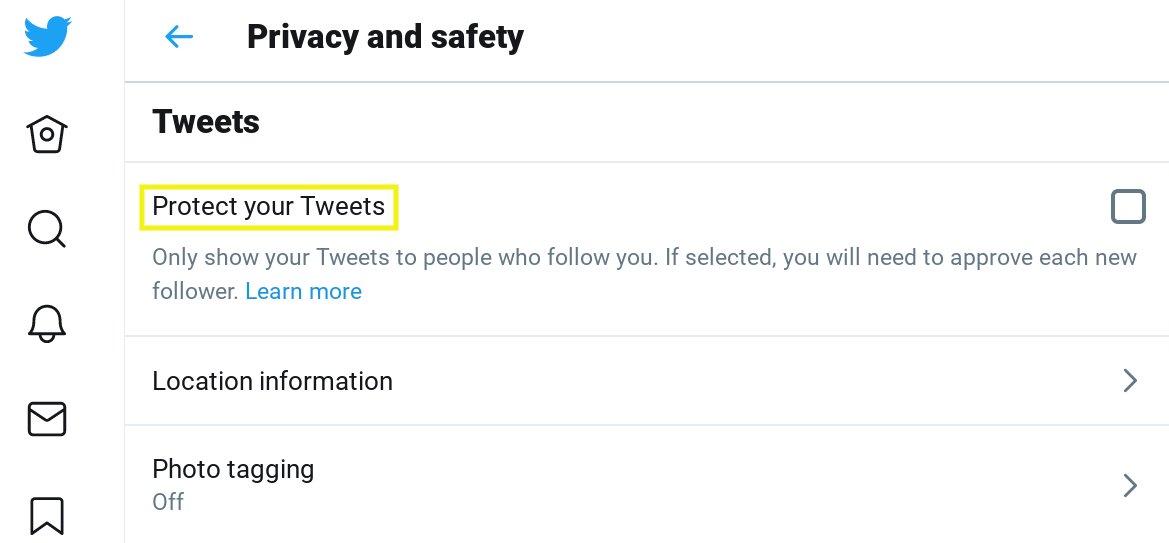
Task: Open the Photo tagging settings
Action: pos(233,470)
